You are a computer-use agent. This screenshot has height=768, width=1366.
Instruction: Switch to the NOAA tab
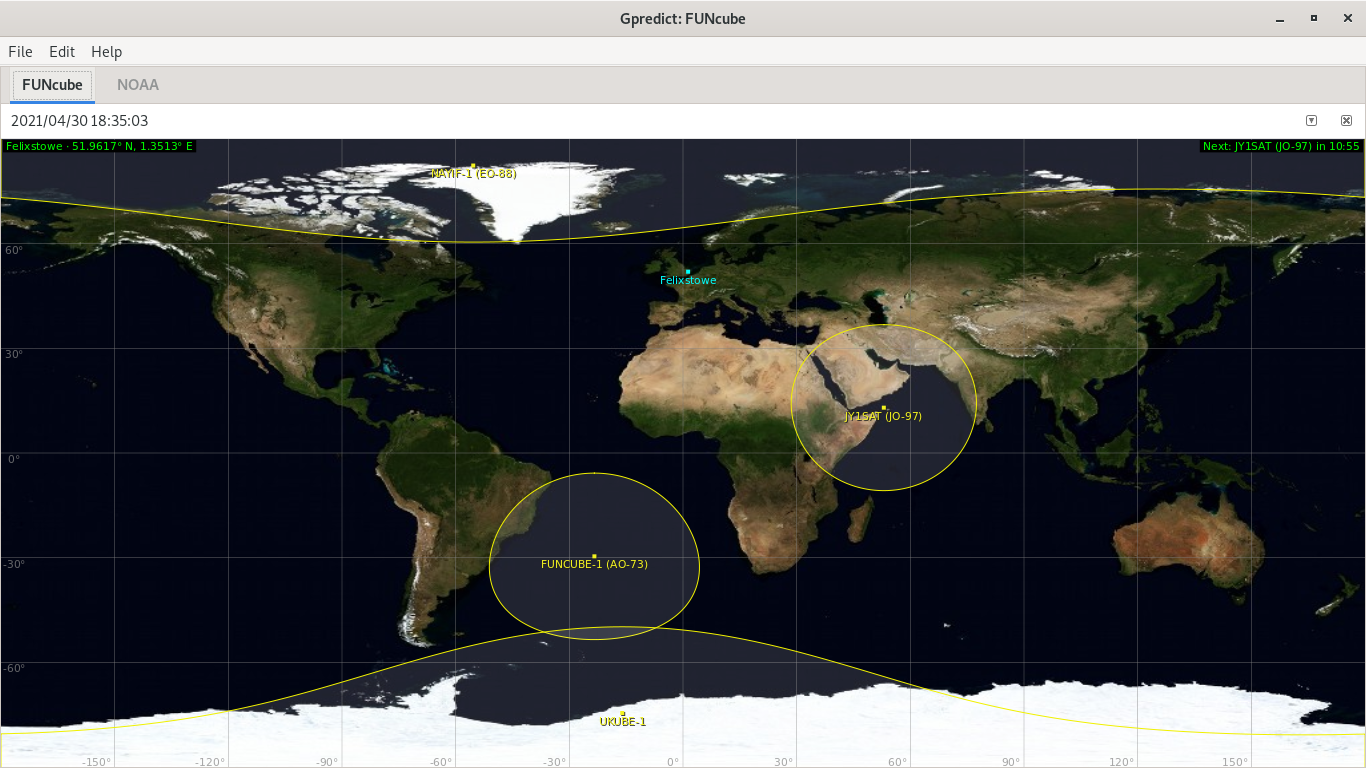pos(138,85)
